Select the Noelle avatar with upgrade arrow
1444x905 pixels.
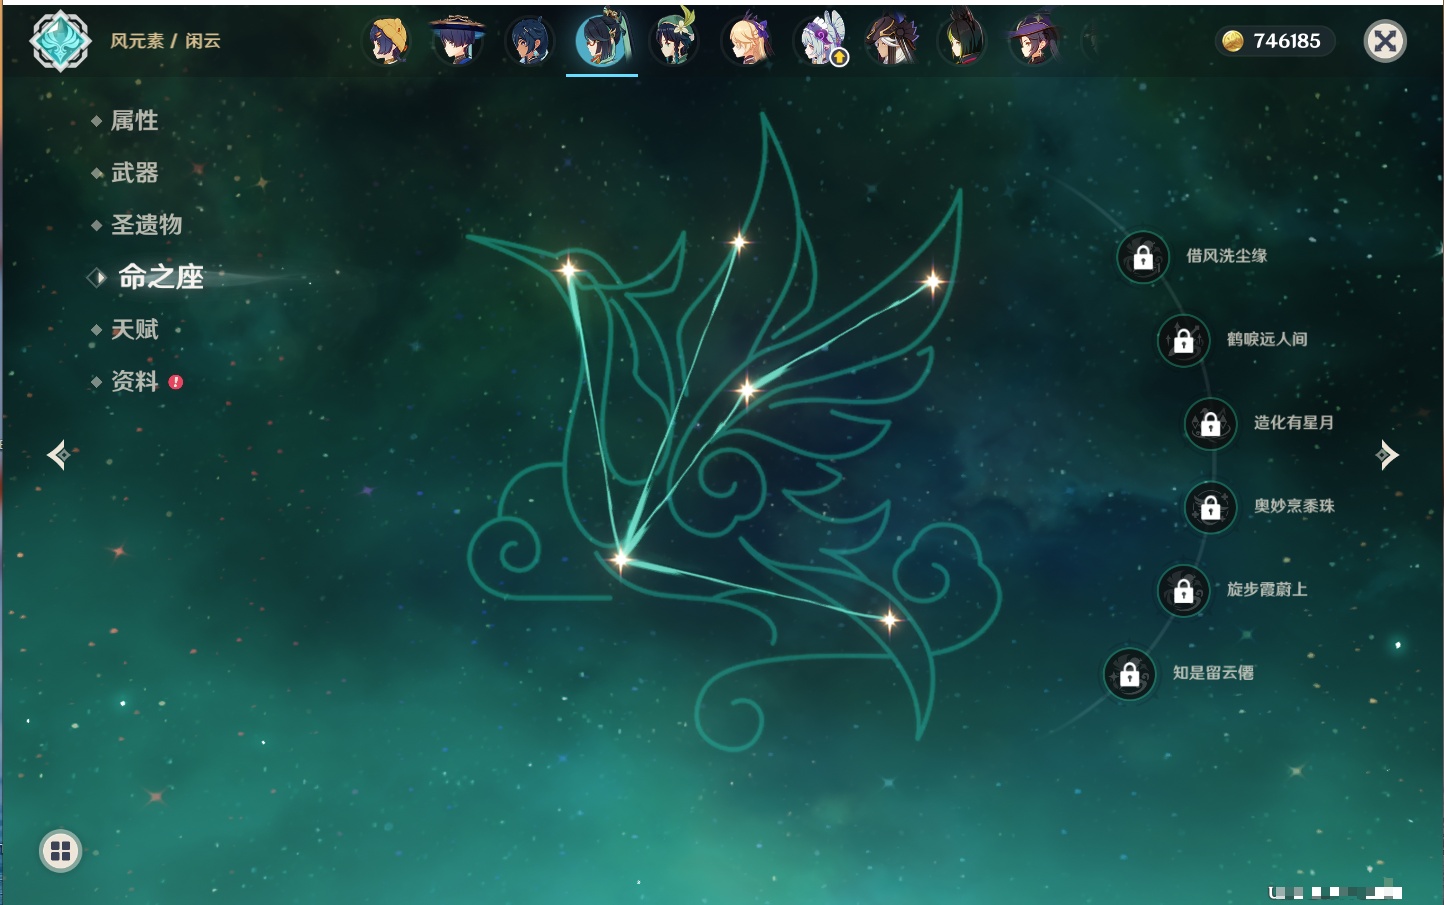pos(820,42)
